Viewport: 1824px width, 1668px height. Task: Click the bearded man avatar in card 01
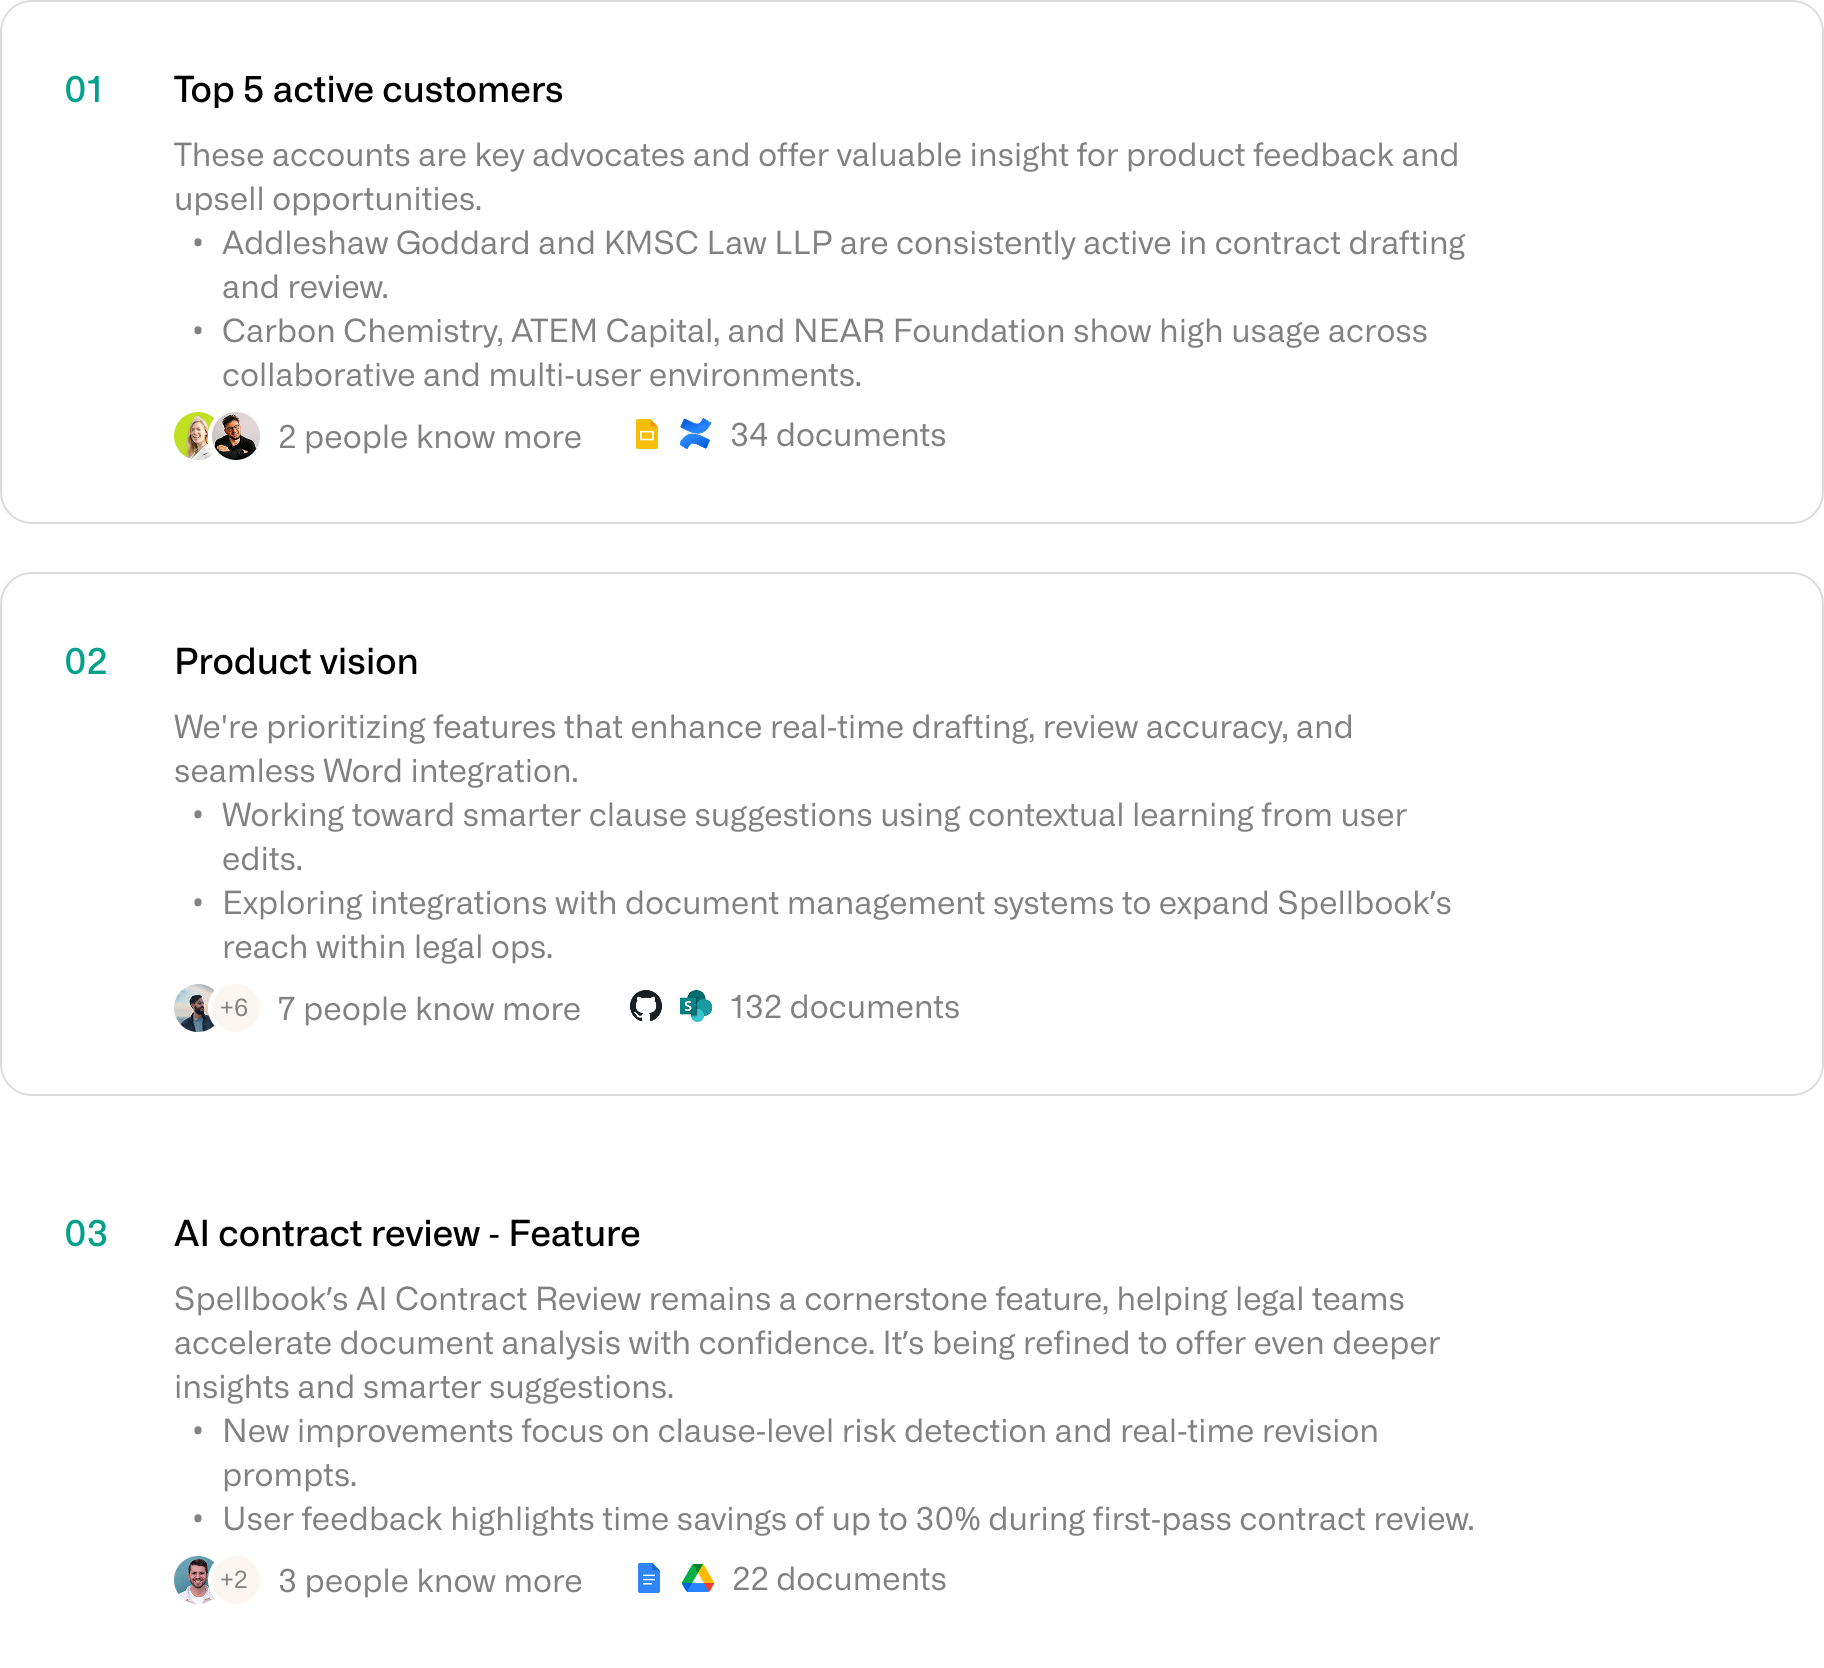coord(239,436)
